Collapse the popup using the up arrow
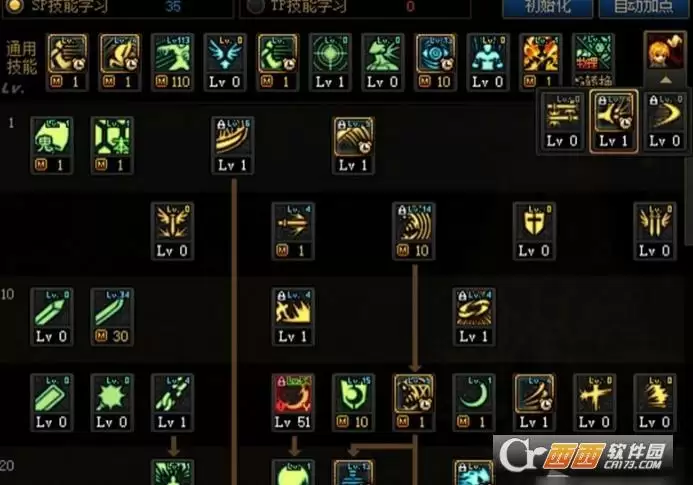693x485 pixels. [x=666, y=80]
